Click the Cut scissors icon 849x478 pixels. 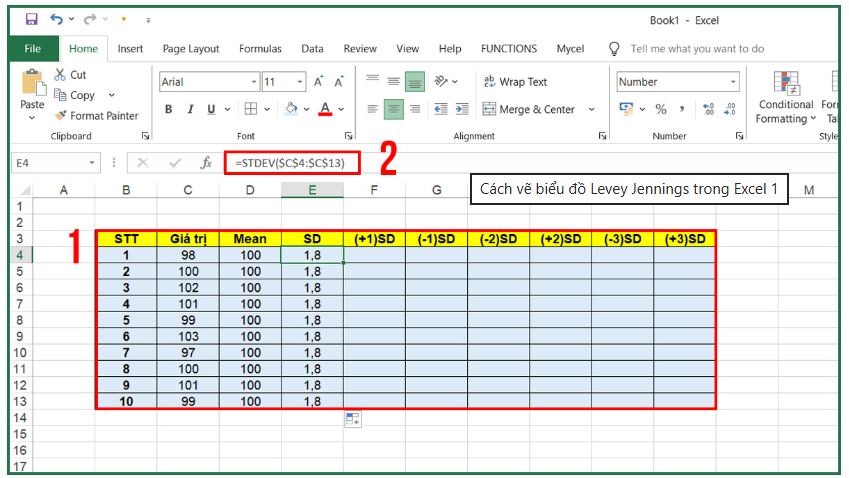pos(60,75)
